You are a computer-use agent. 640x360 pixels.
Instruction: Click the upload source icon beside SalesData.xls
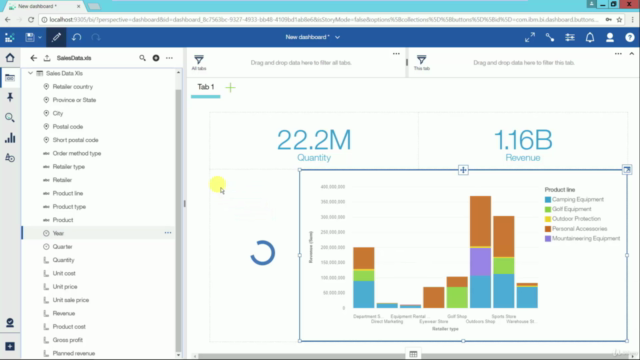tap(47, 58)
